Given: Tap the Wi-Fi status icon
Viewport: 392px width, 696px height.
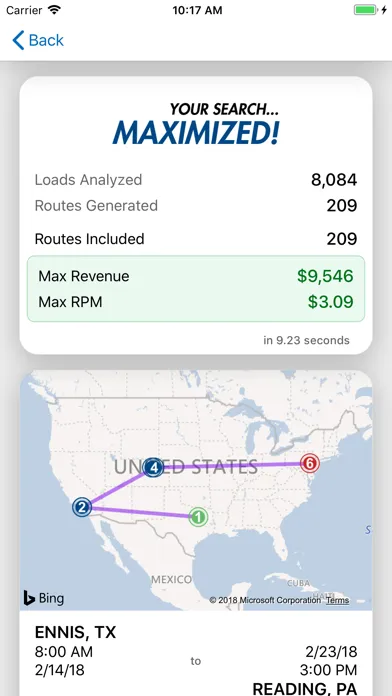Looking at the screenshot, I should [55, 10].
